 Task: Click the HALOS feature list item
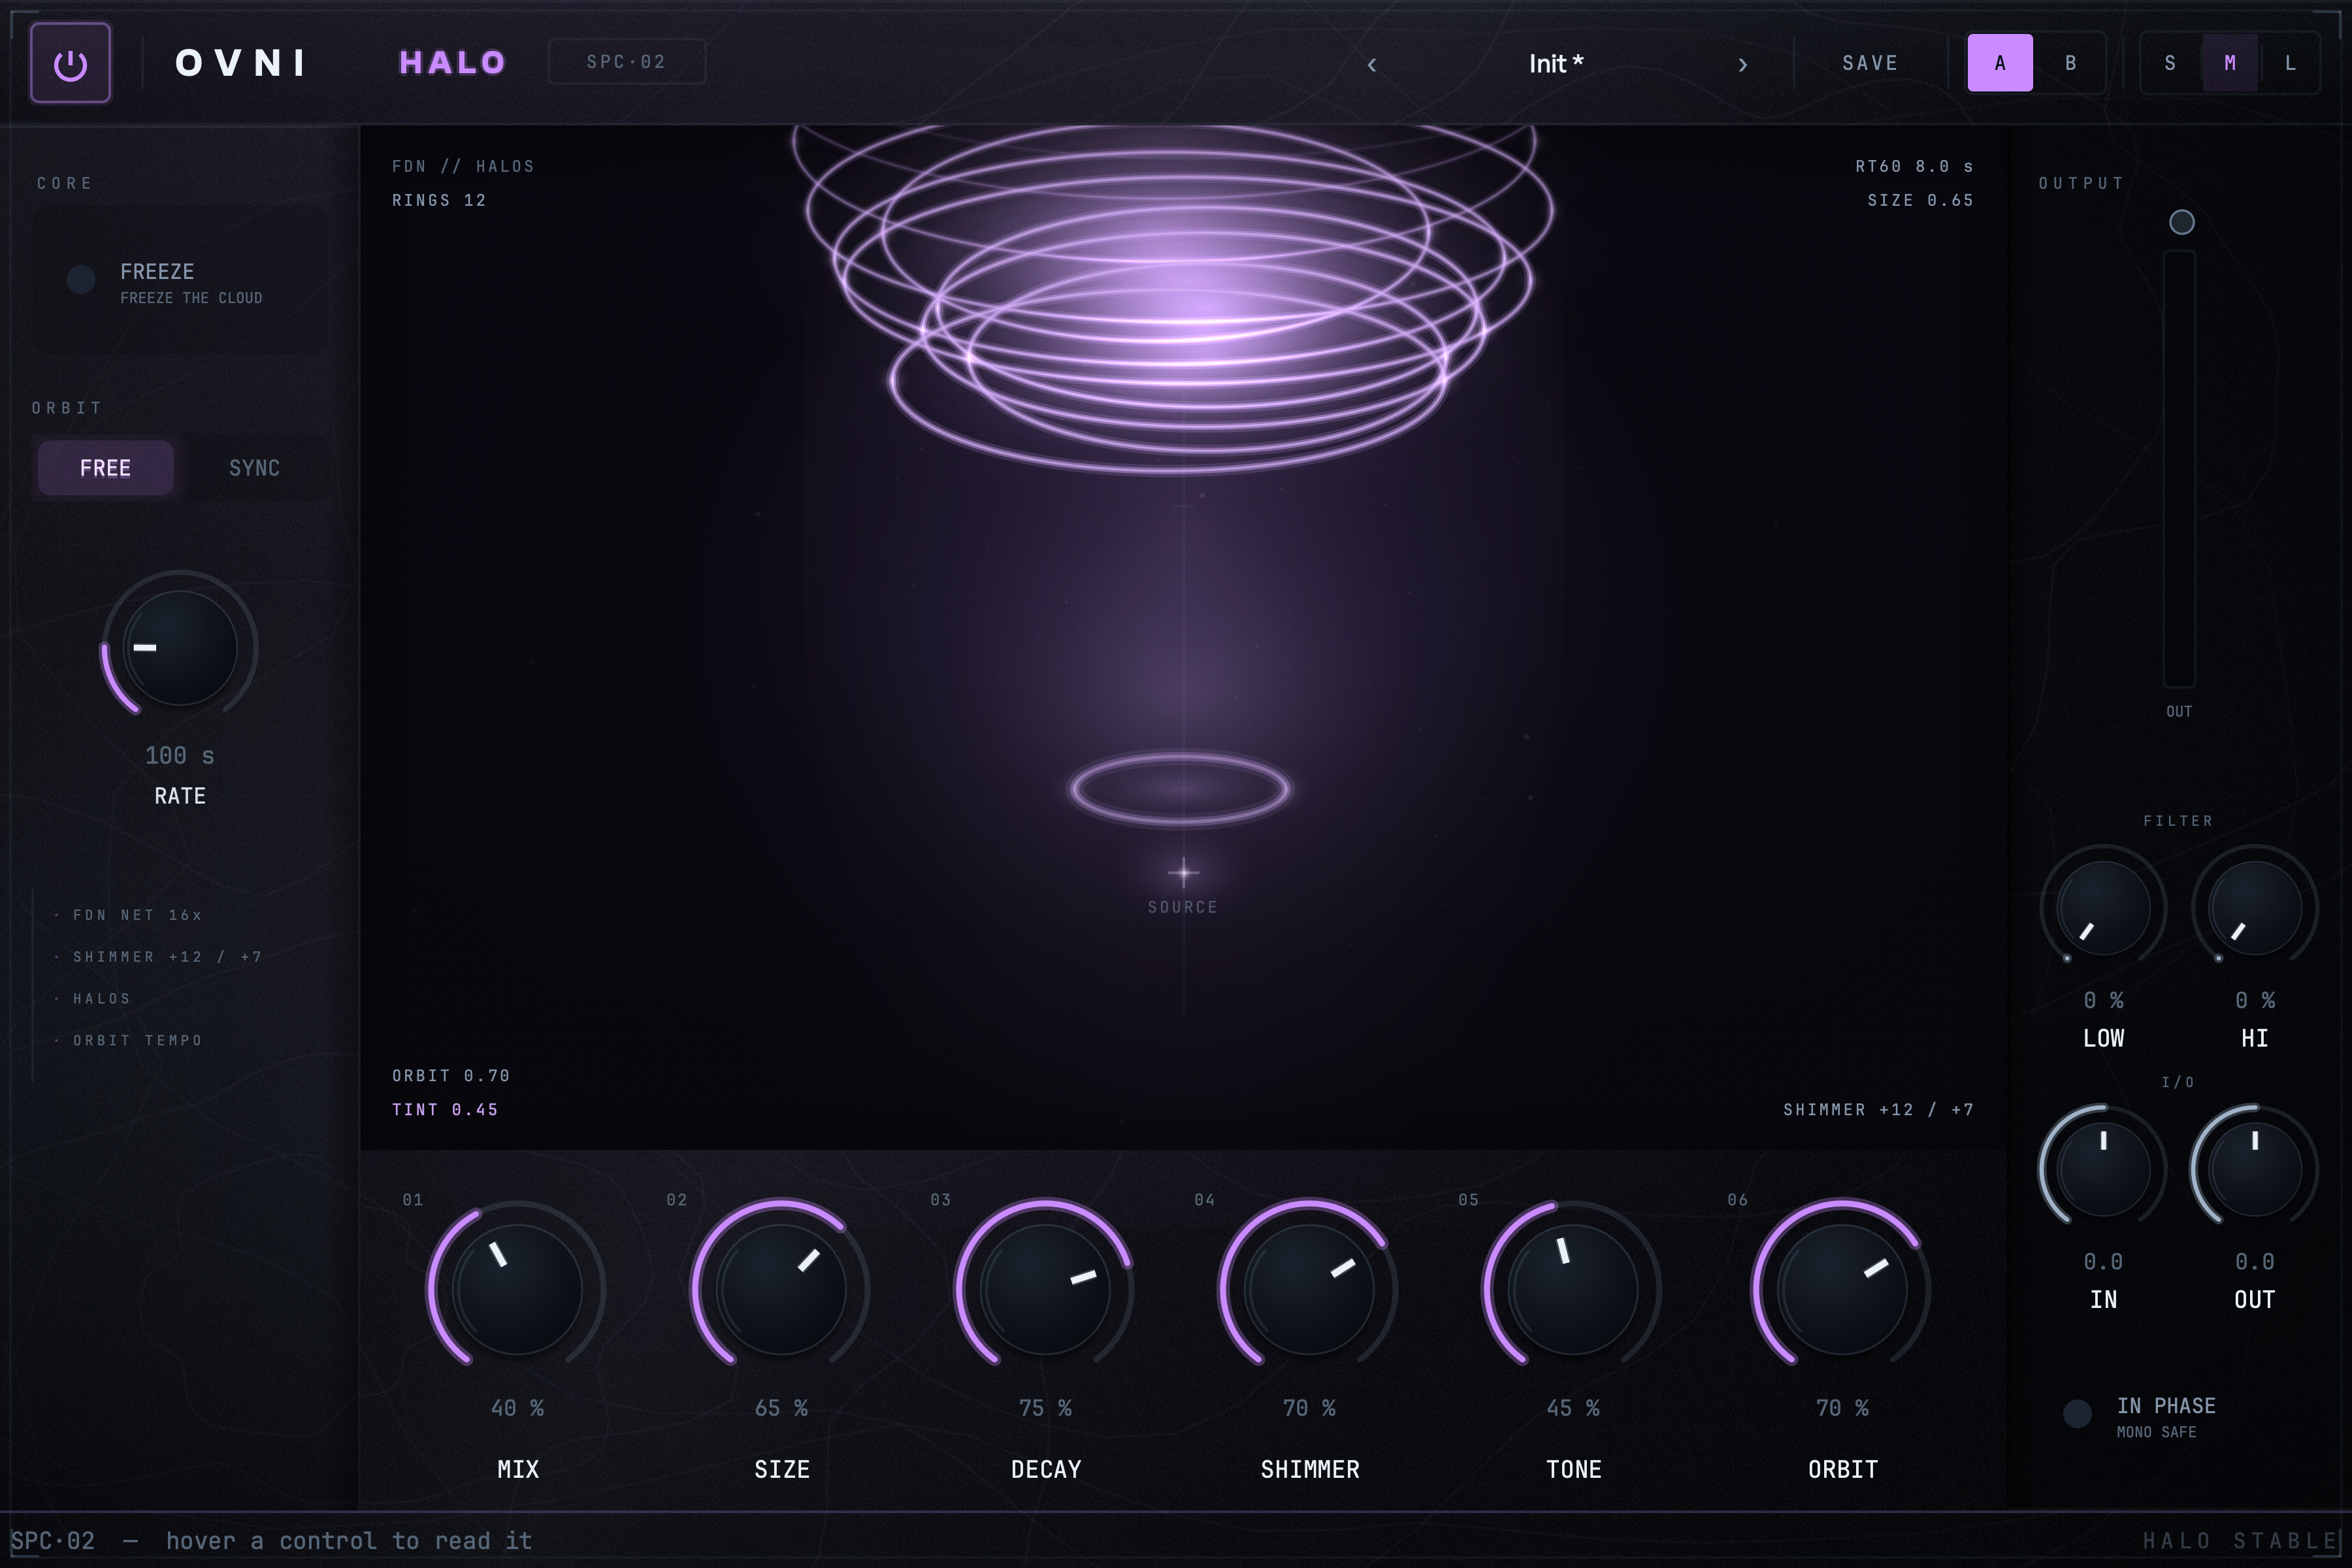(x=101, y=999)
